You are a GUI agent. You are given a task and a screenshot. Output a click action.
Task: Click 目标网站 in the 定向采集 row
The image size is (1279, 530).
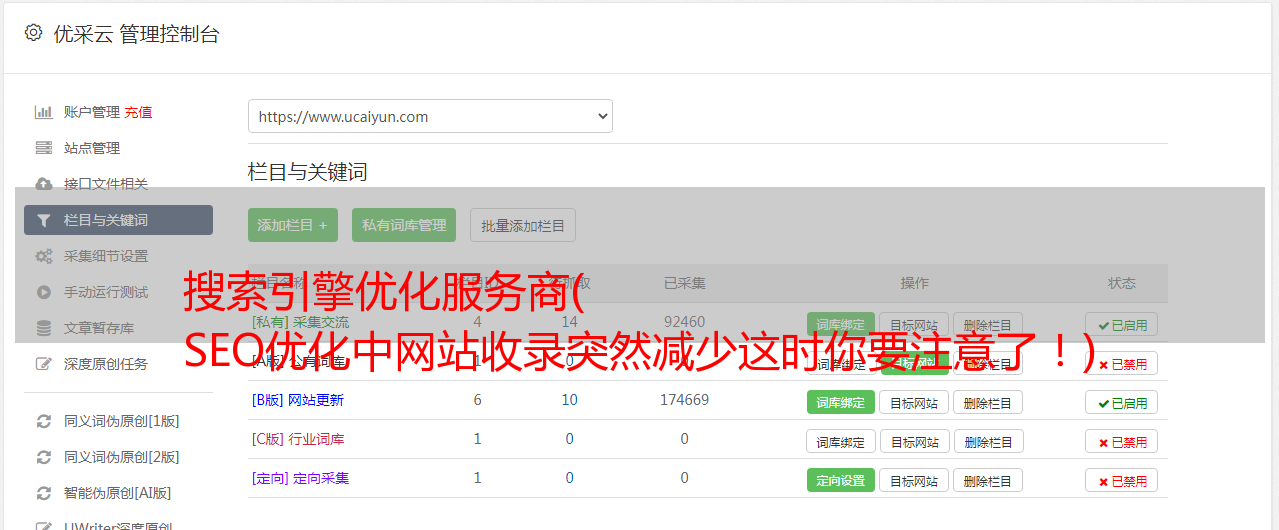click(914, 480)
